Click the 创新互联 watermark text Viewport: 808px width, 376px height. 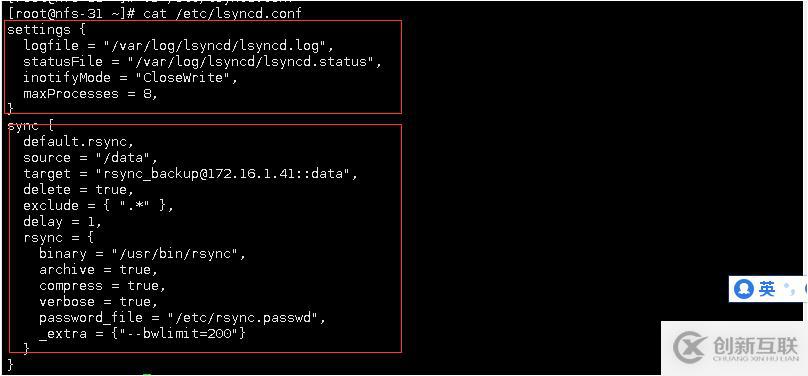(755, 348)
